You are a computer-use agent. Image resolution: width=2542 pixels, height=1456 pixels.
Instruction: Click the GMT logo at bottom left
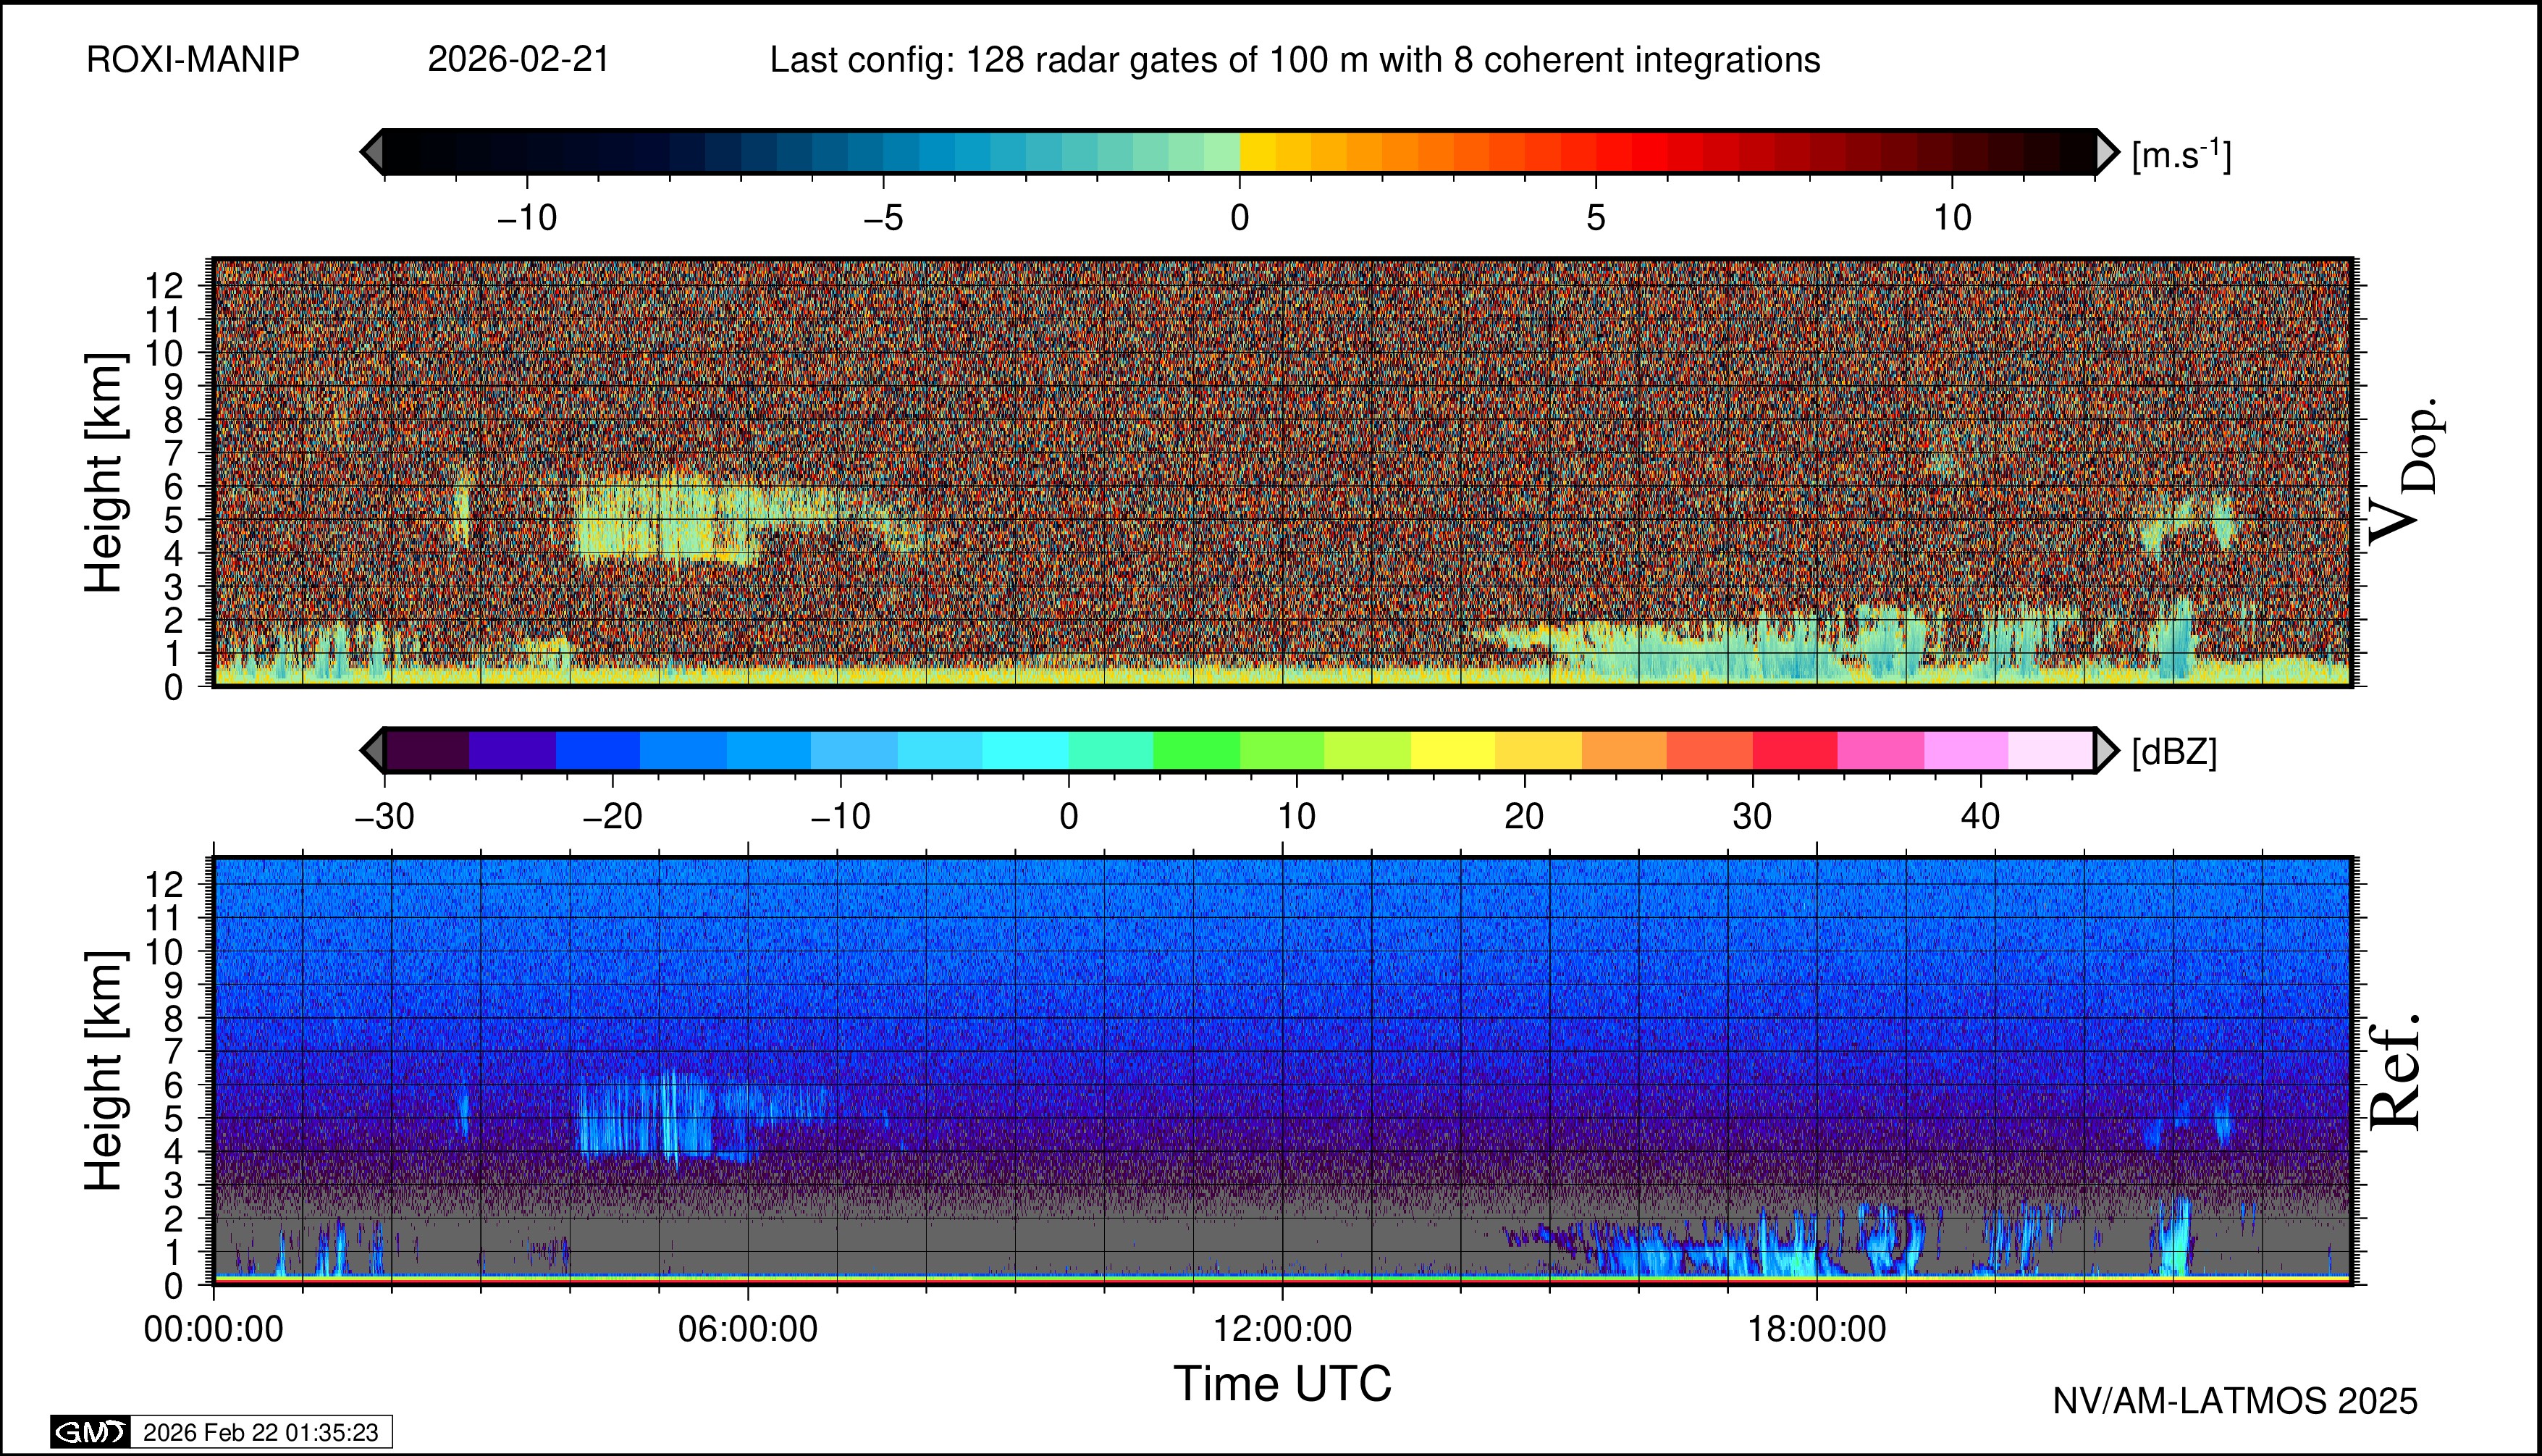[x=90, y=1432]
